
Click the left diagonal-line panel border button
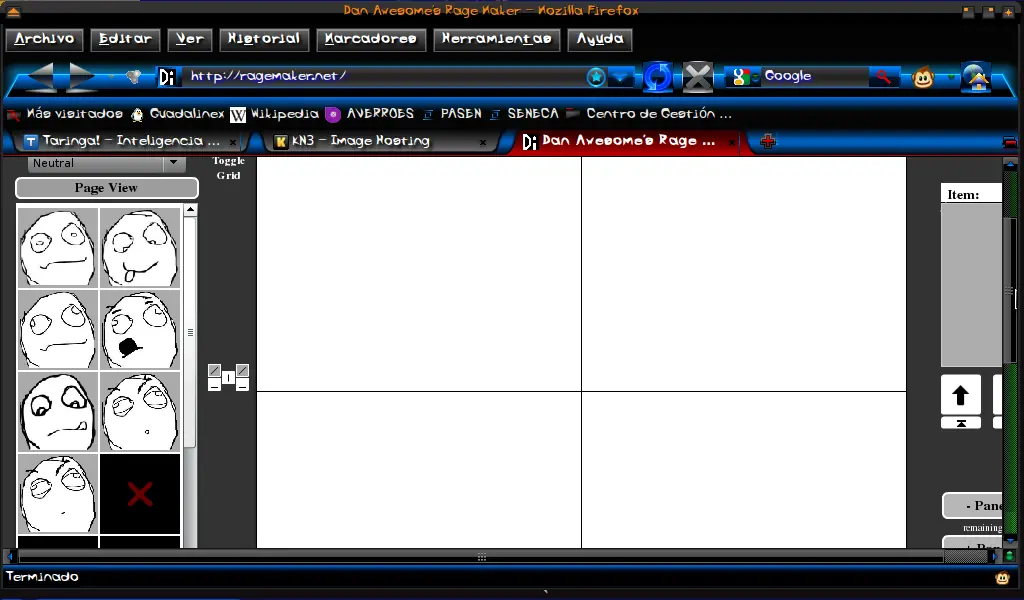click(214, 371)
